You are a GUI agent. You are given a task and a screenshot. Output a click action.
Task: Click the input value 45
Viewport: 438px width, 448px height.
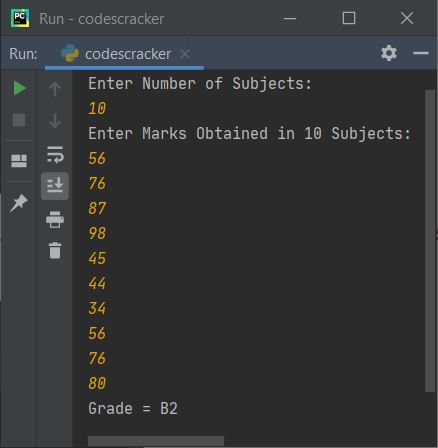click(97, 258)
